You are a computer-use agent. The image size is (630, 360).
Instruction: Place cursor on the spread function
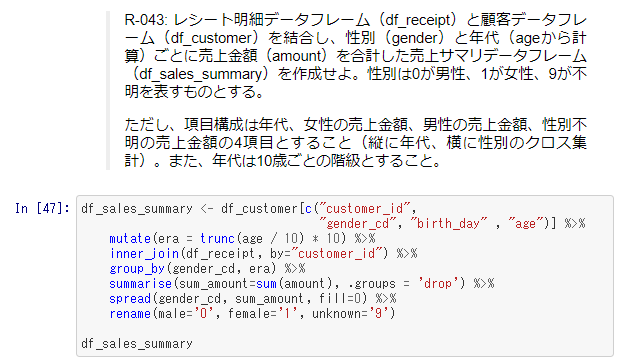[130, 299]
